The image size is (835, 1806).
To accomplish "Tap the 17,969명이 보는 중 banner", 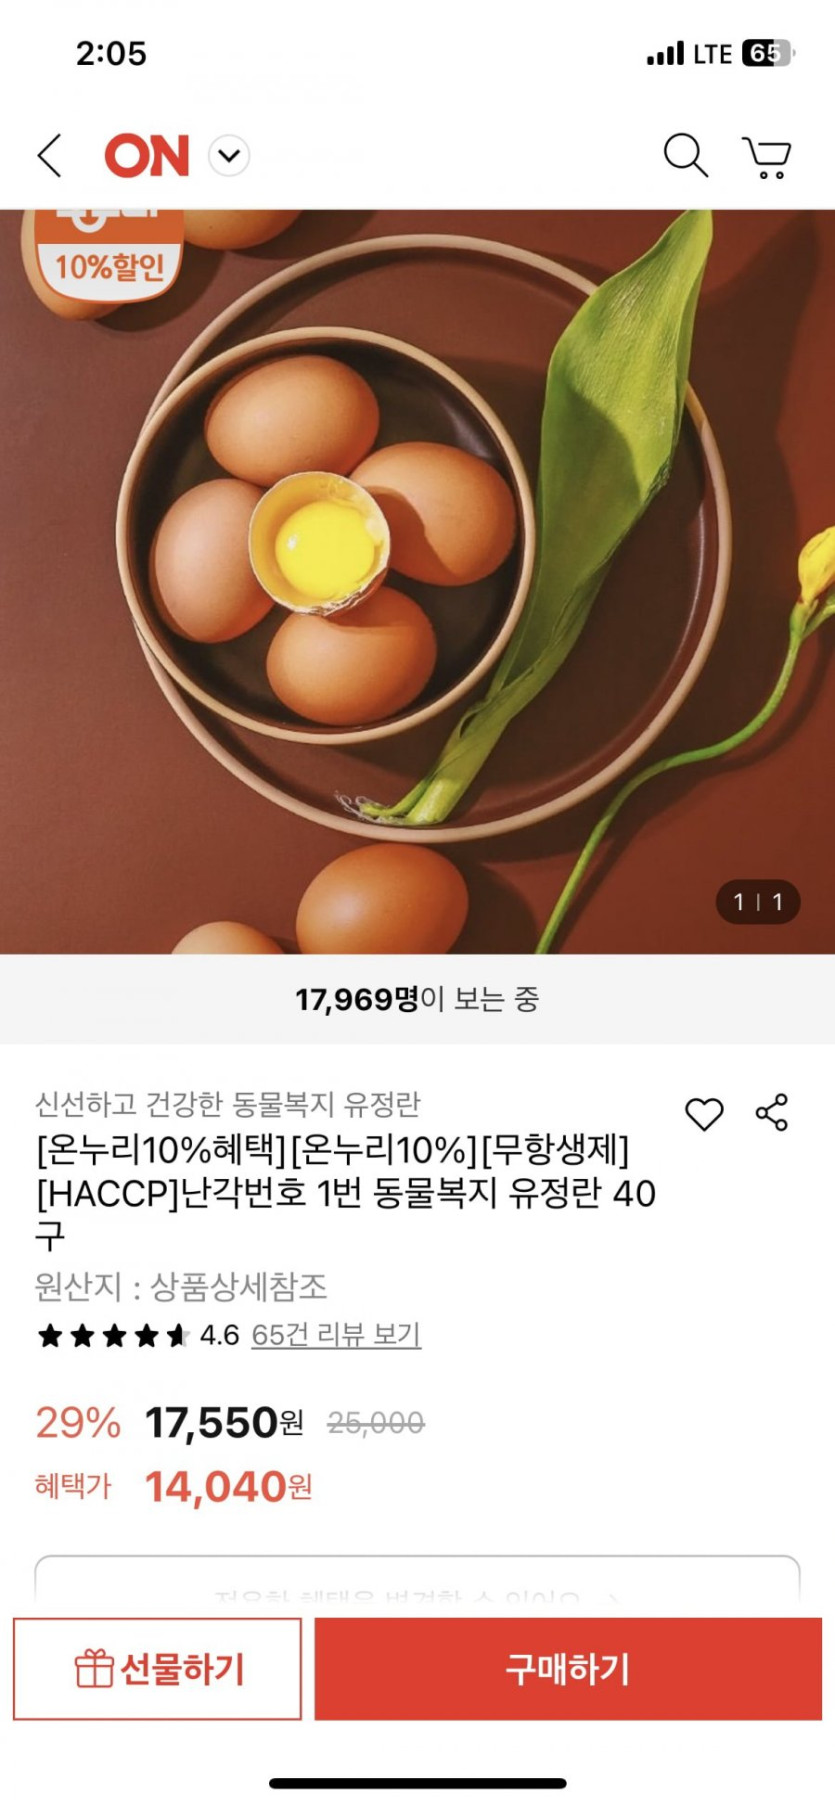I will [x=417, y=999].
